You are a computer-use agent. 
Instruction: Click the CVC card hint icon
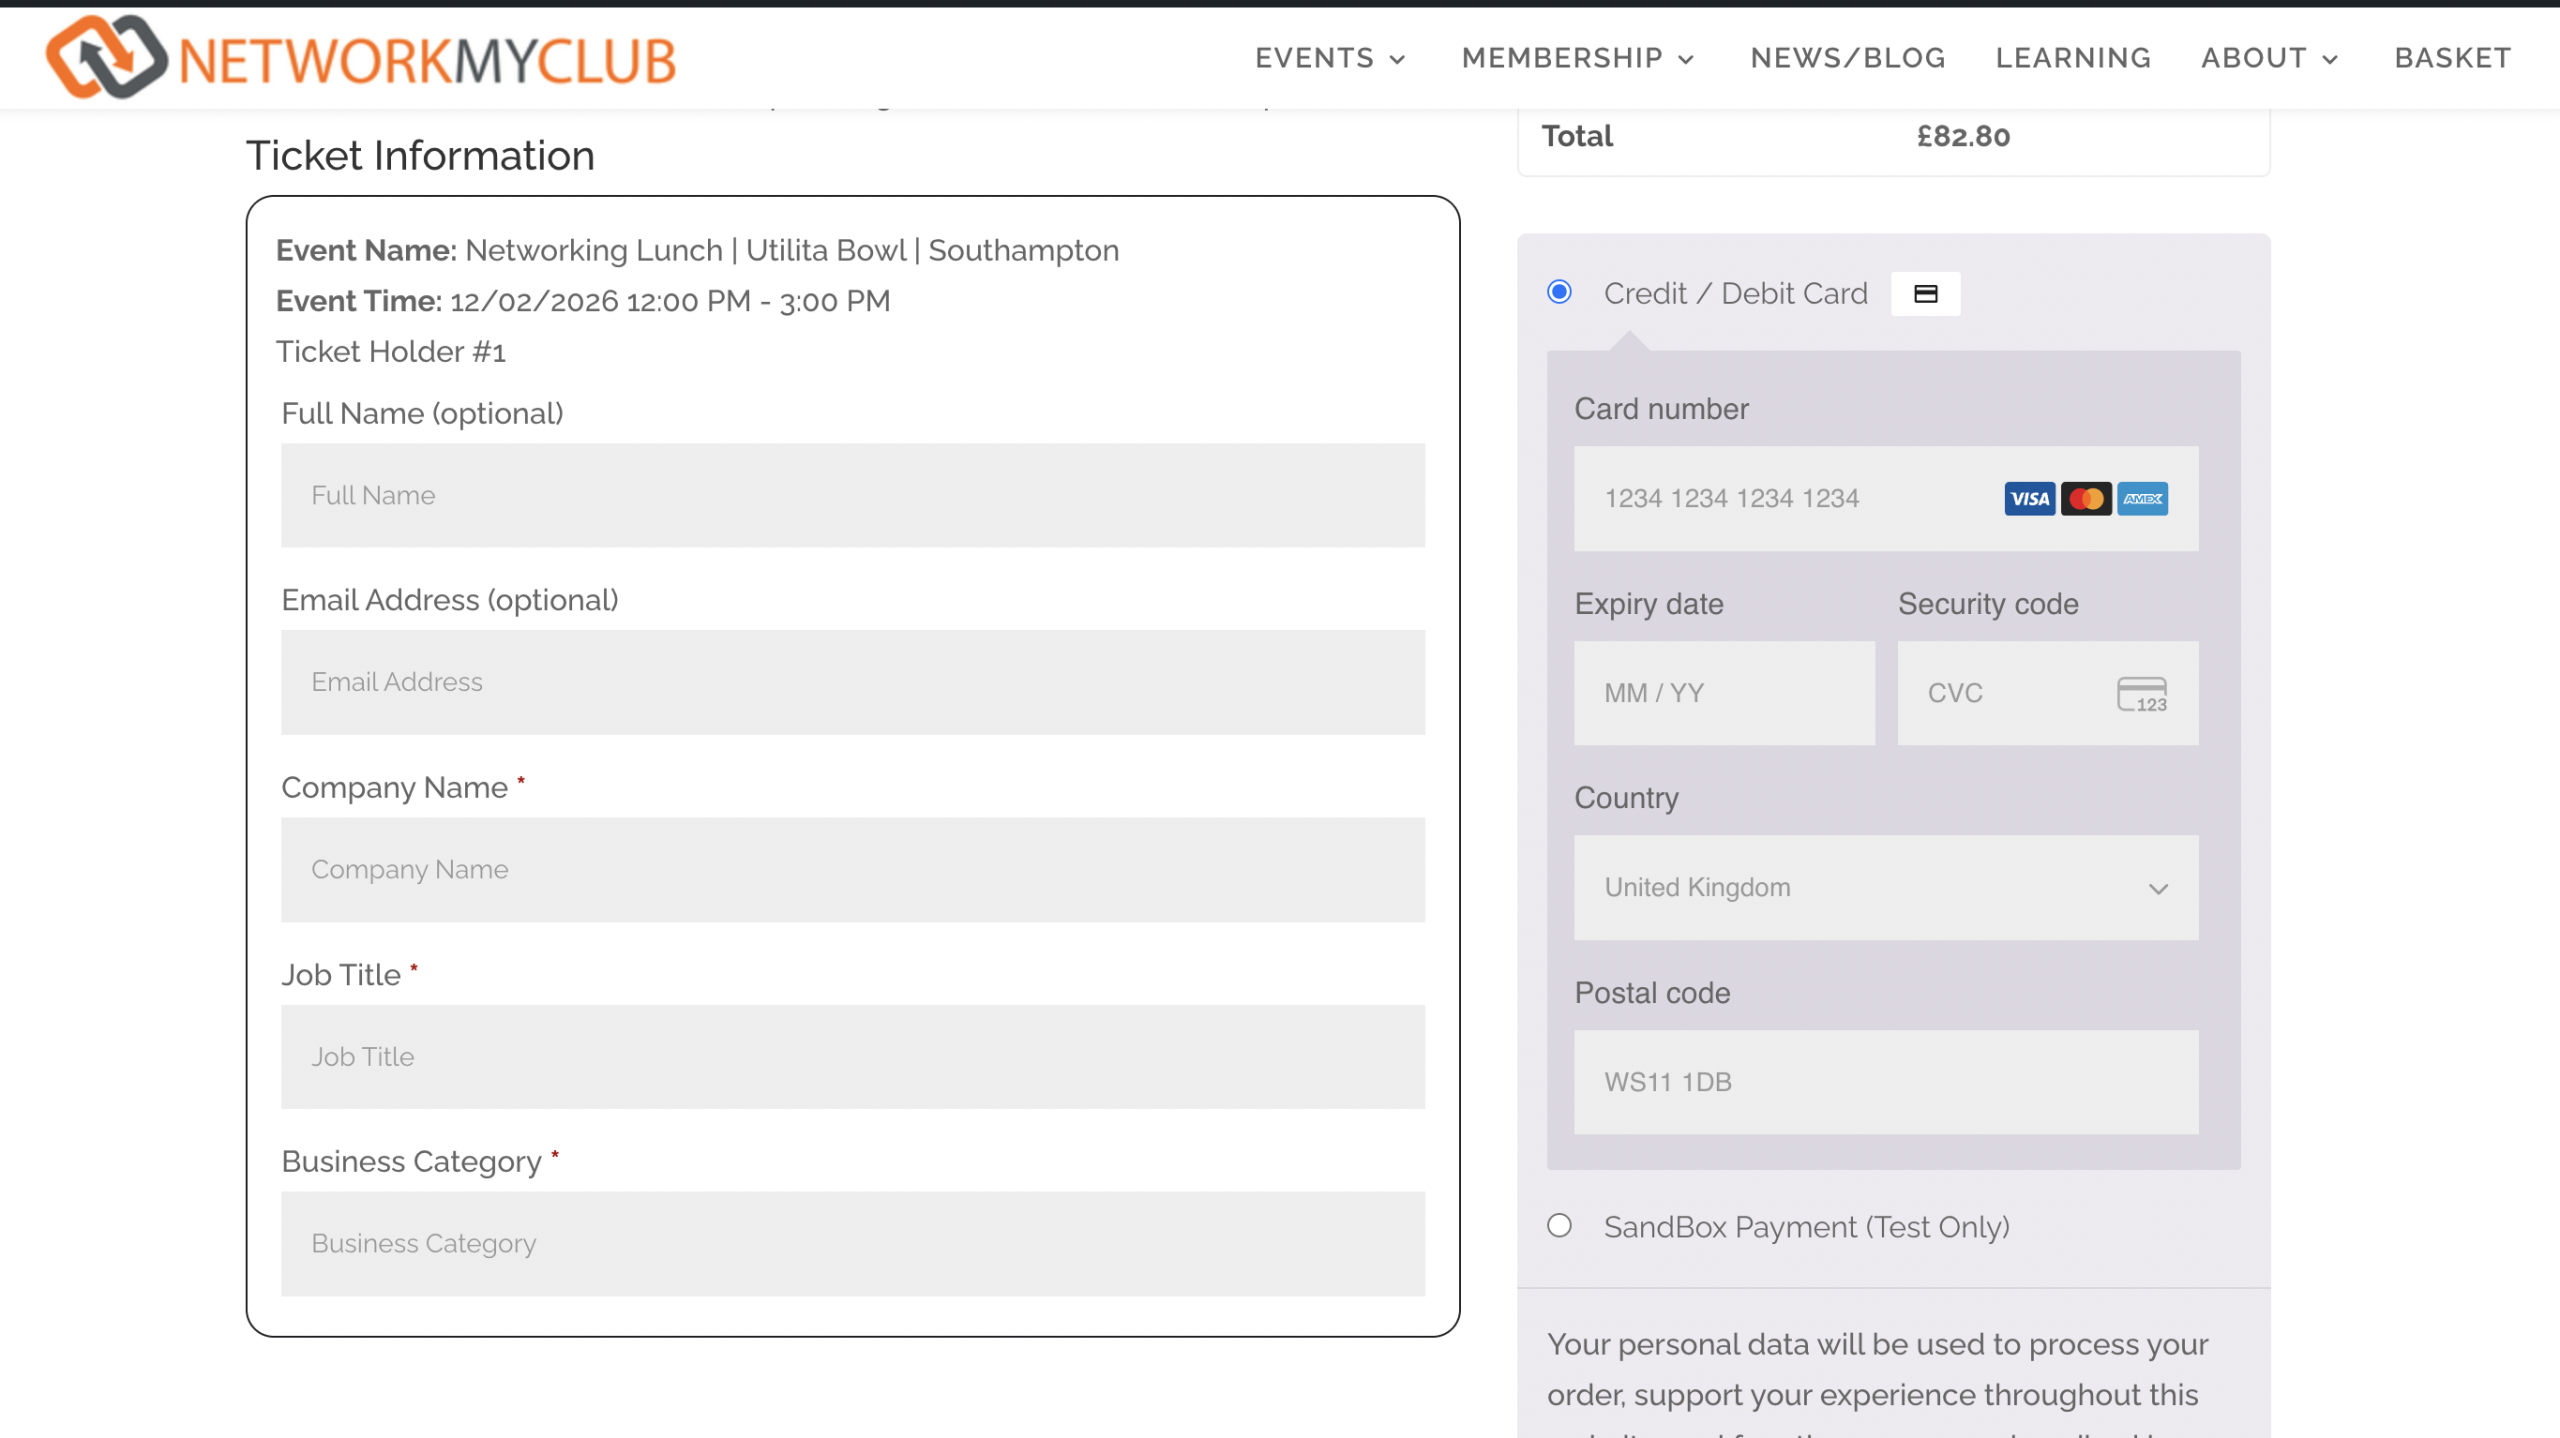coord(2141,694)
